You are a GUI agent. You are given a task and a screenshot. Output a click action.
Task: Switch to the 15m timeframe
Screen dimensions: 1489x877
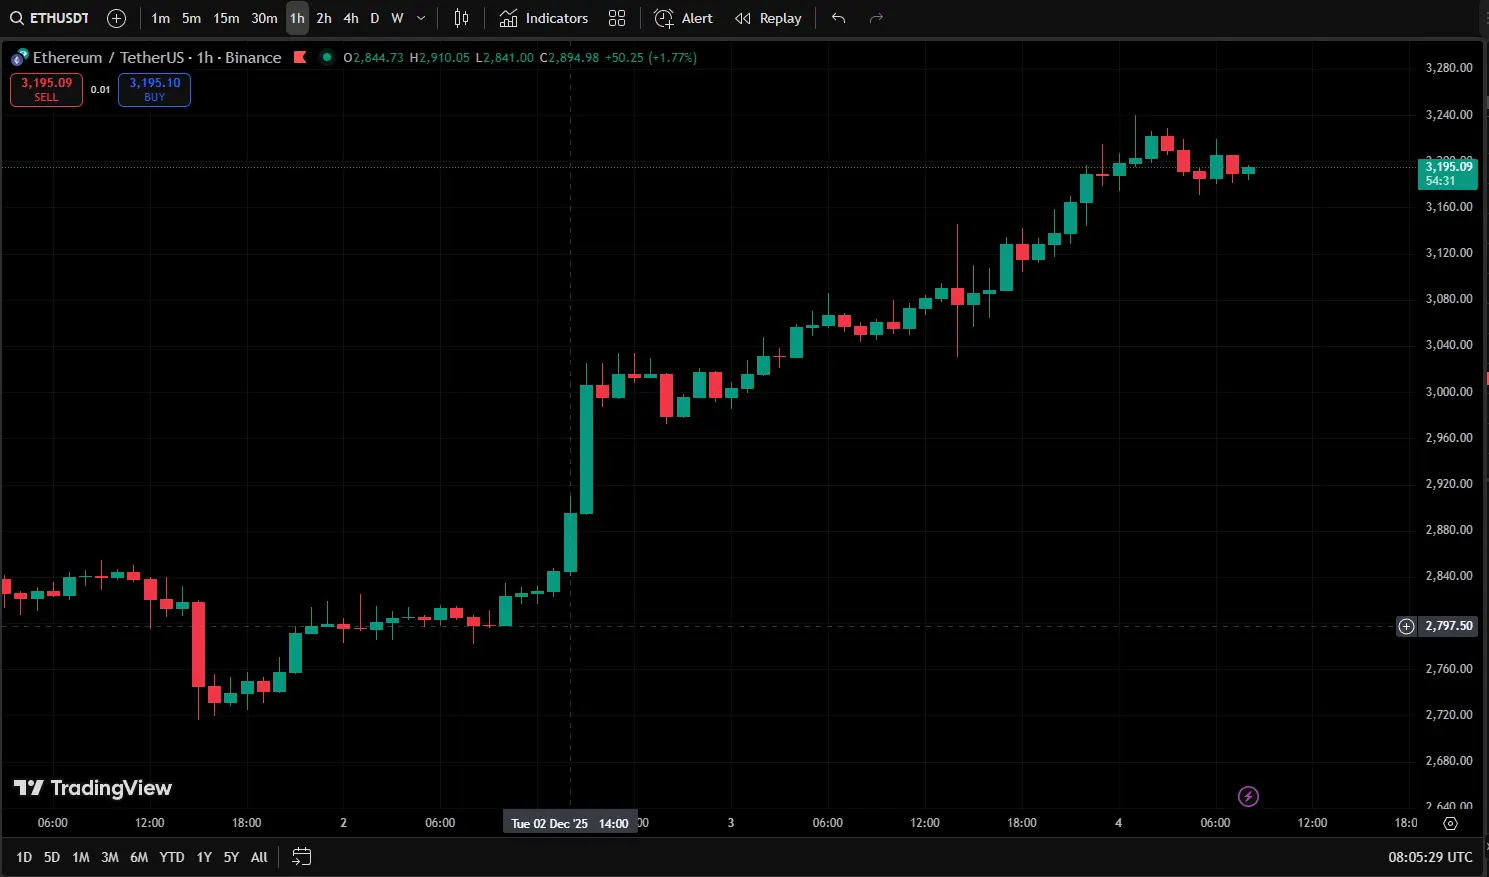click(226, 18)
